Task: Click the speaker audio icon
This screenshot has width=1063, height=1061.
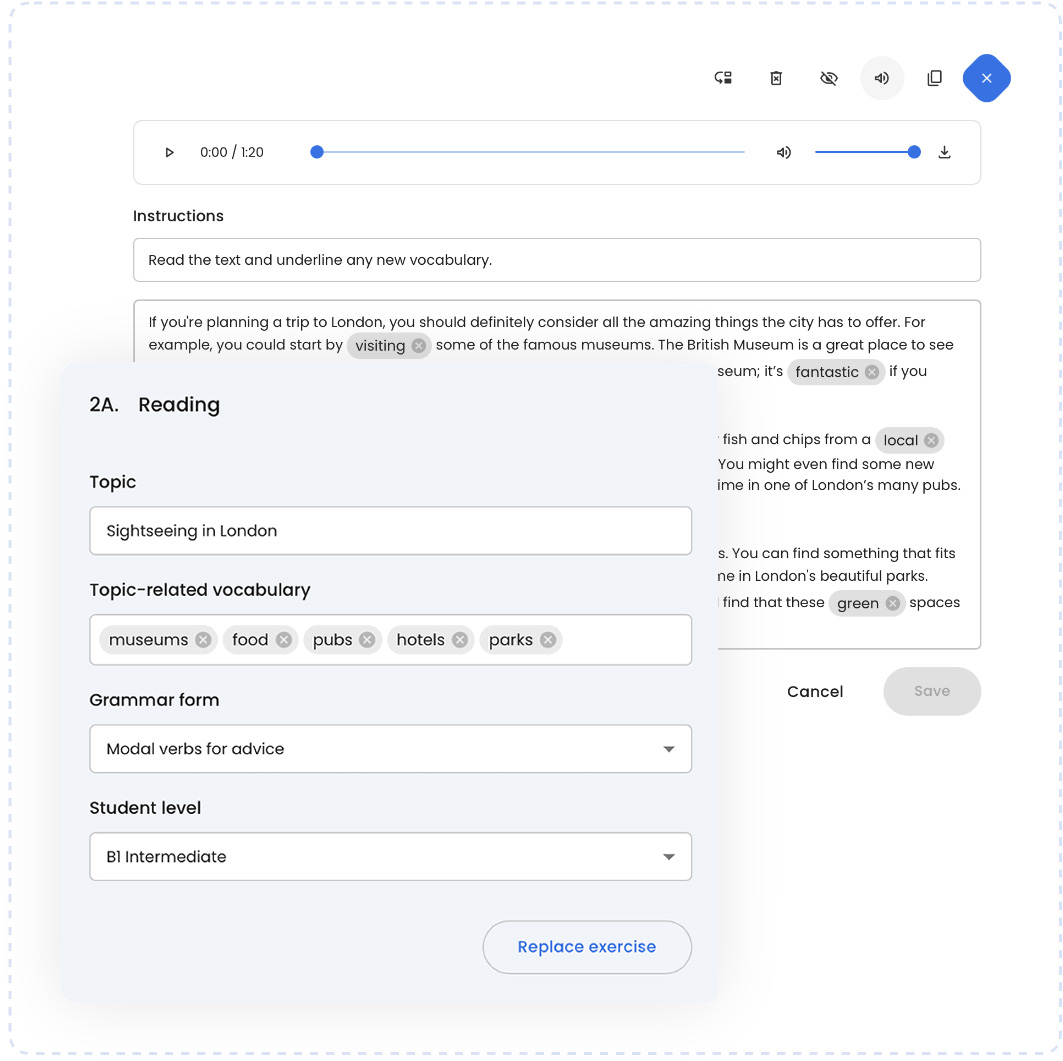Action: 881,78
